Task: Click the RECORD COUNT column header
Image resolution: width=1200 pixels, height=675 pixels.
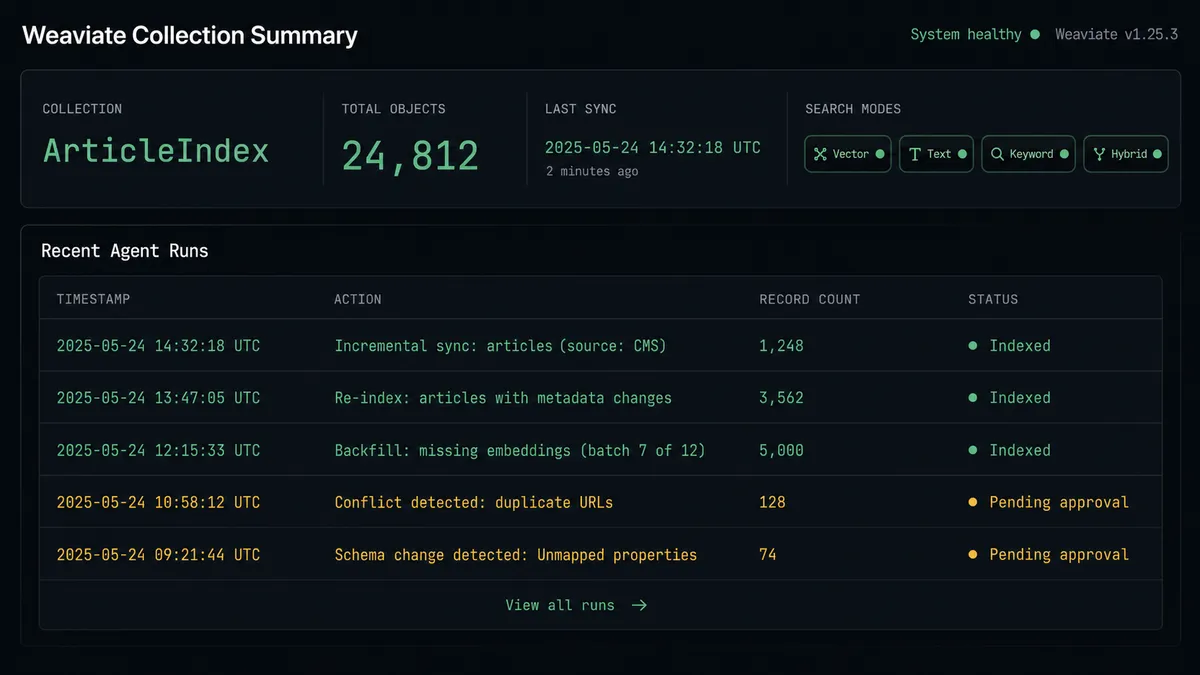Action: (809, 299)
